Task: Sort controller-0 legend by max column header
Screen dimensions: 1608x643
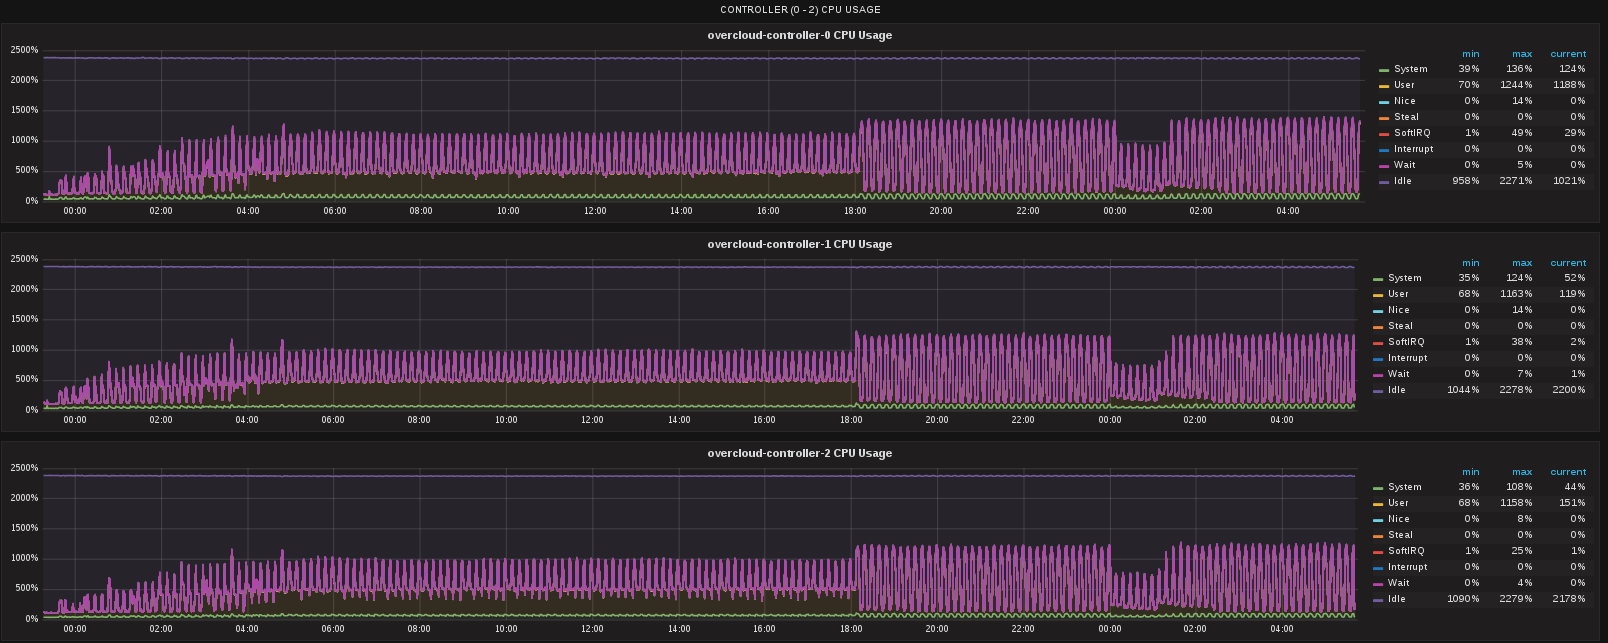Action: (x=1521, y=54)
